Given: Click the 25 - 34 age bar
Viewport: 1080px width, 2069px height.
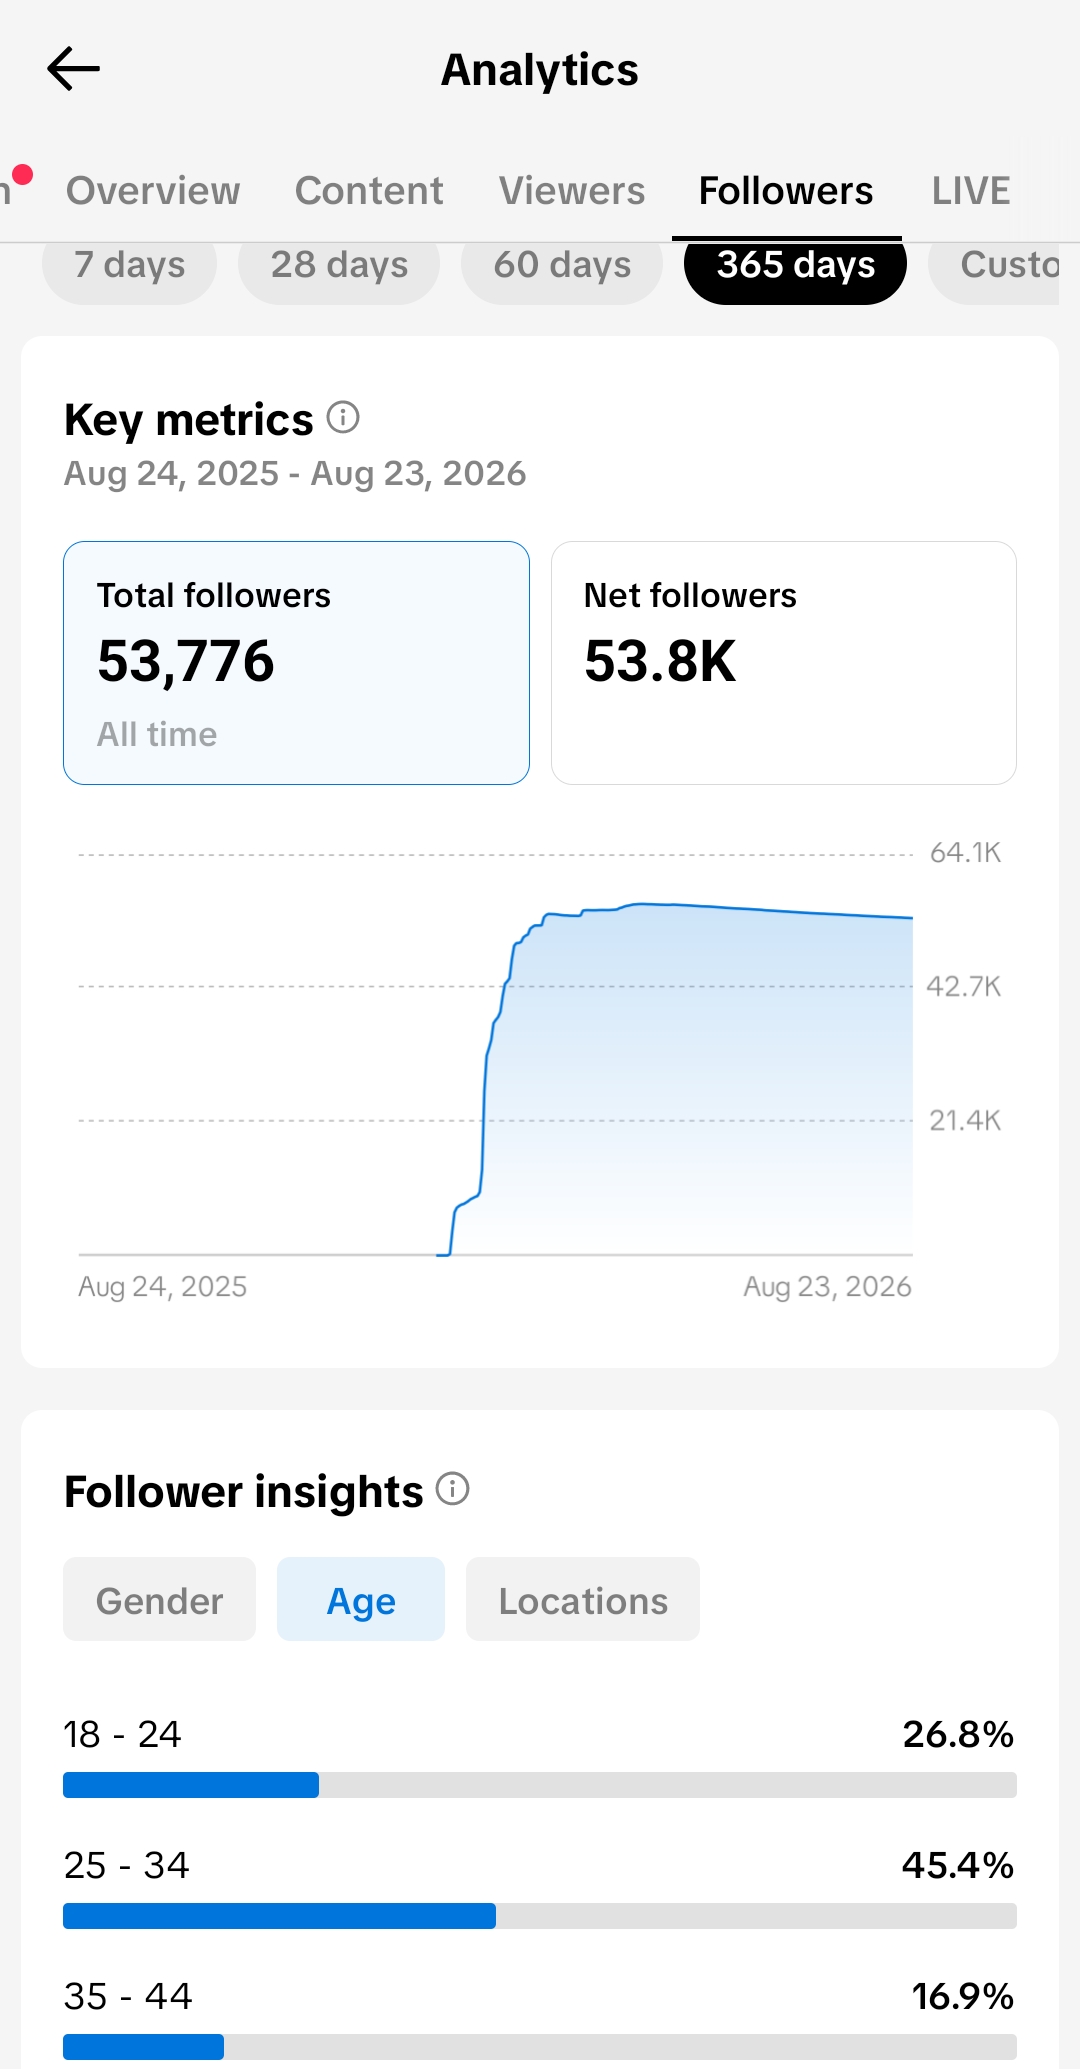Looking at the screenshot, I should 540,1916.
